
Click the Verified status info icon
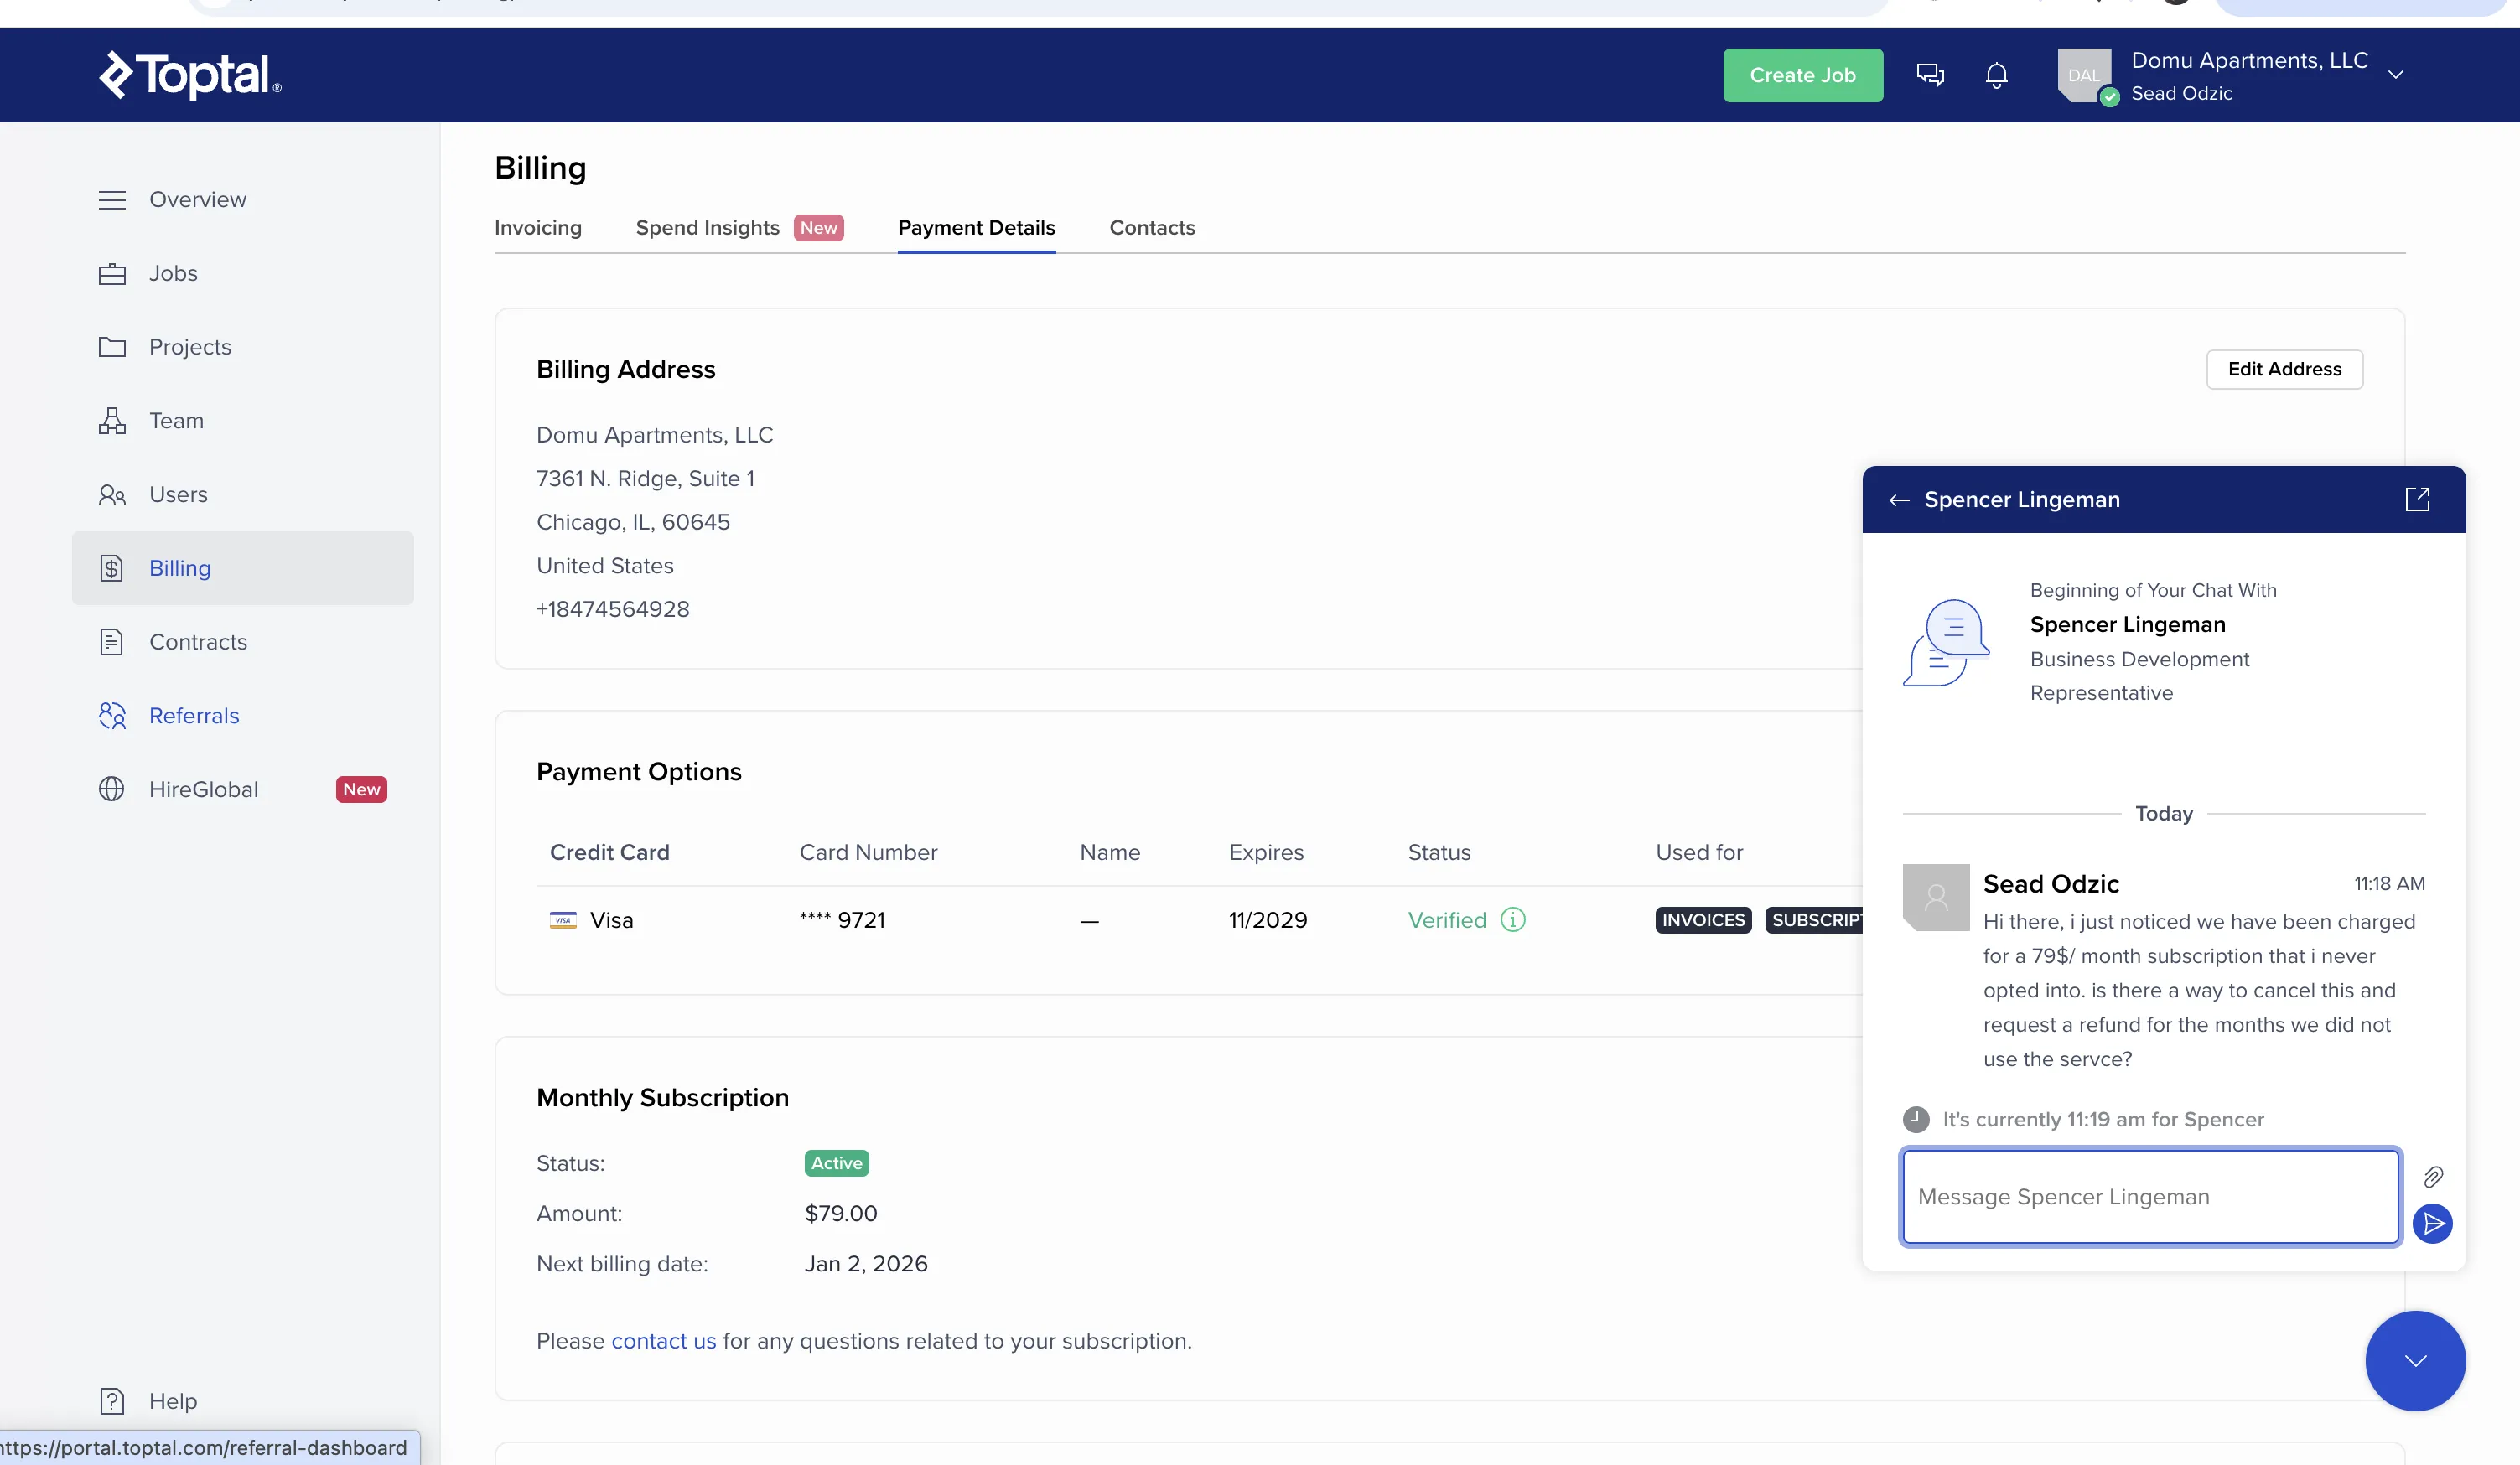pos(1513,919)
